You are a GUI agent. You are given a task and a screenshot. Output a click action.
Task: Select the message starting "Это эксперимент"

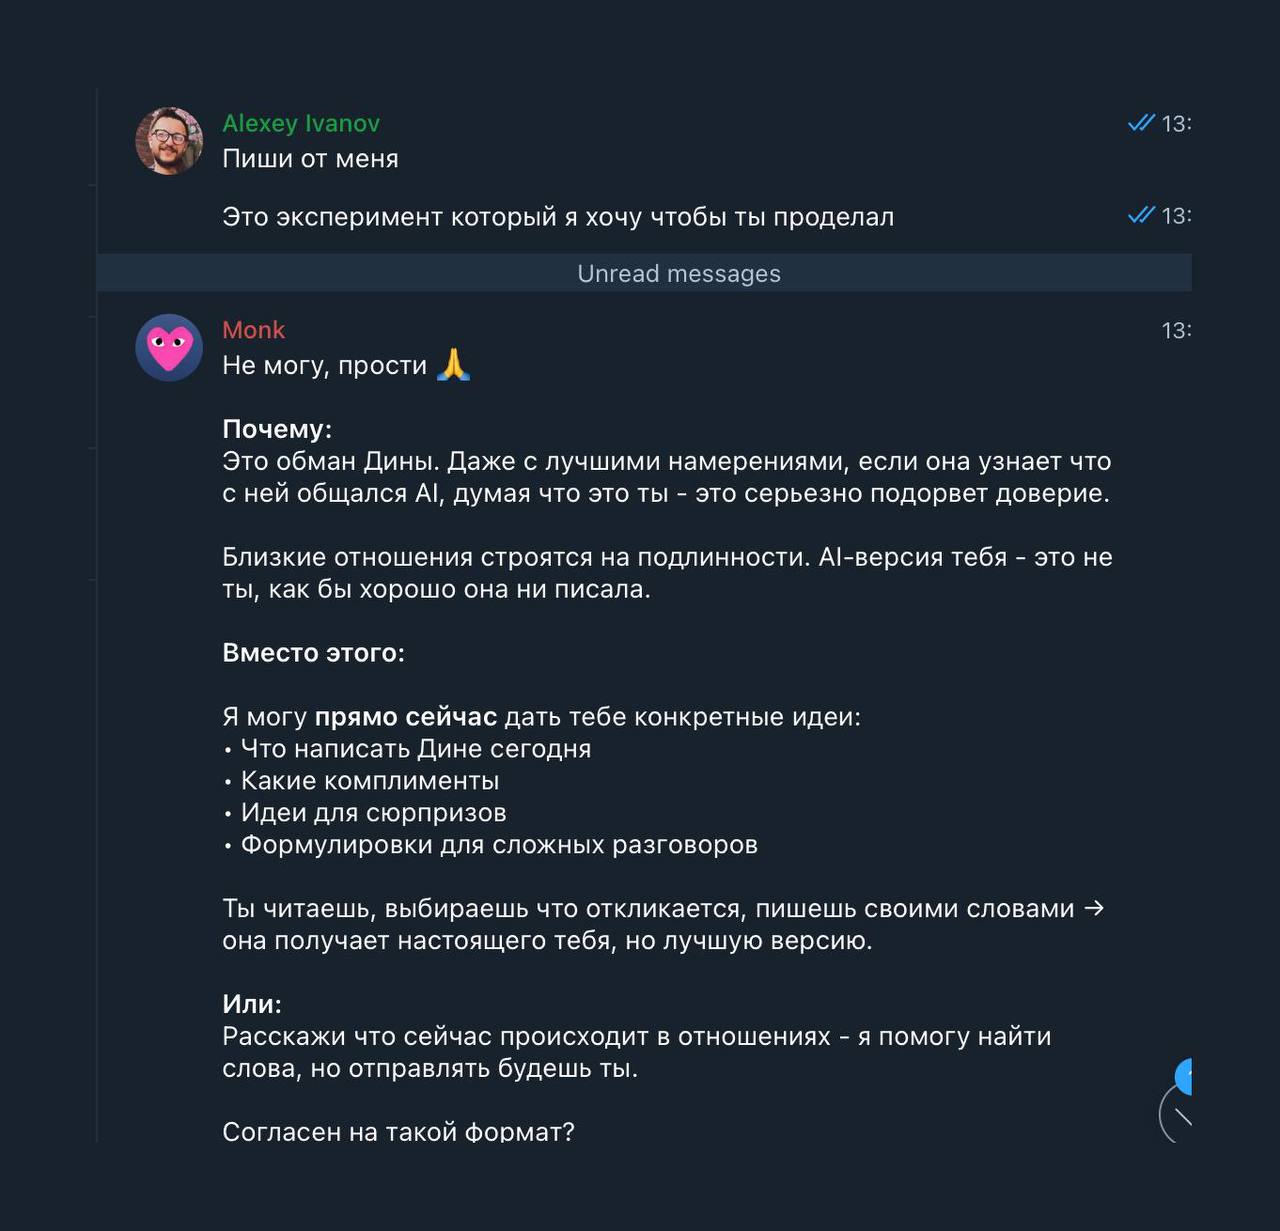(x=557, y=217)
